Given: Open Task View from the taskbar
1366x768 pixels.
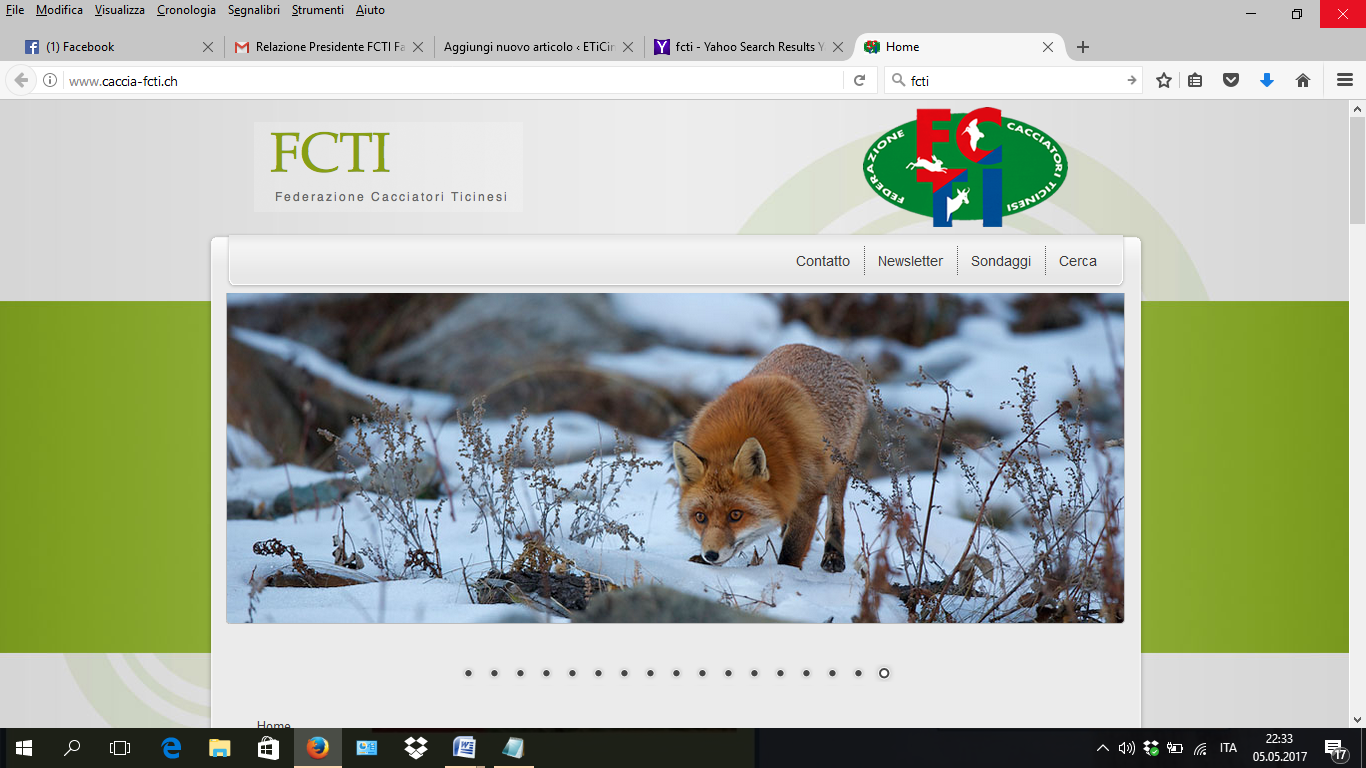Looking at the screenshot, I should click(120, 748).
